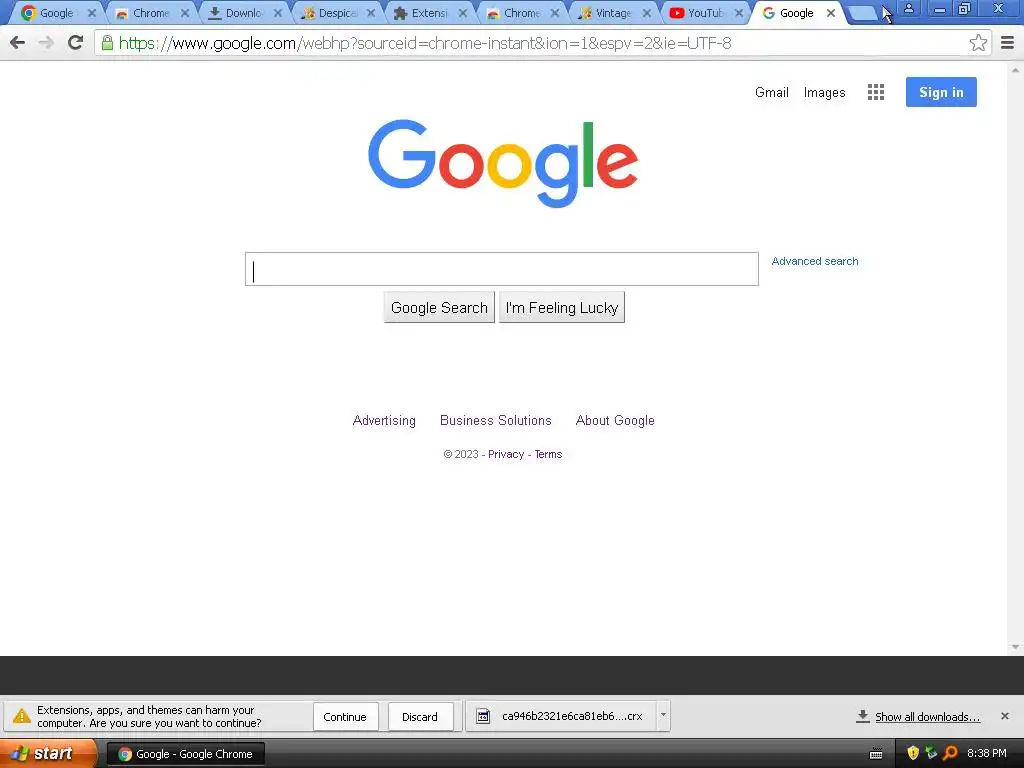Viewport: 1024px width, 768px height.
Task: Open the Advertising link
Action: pos(384,421)
